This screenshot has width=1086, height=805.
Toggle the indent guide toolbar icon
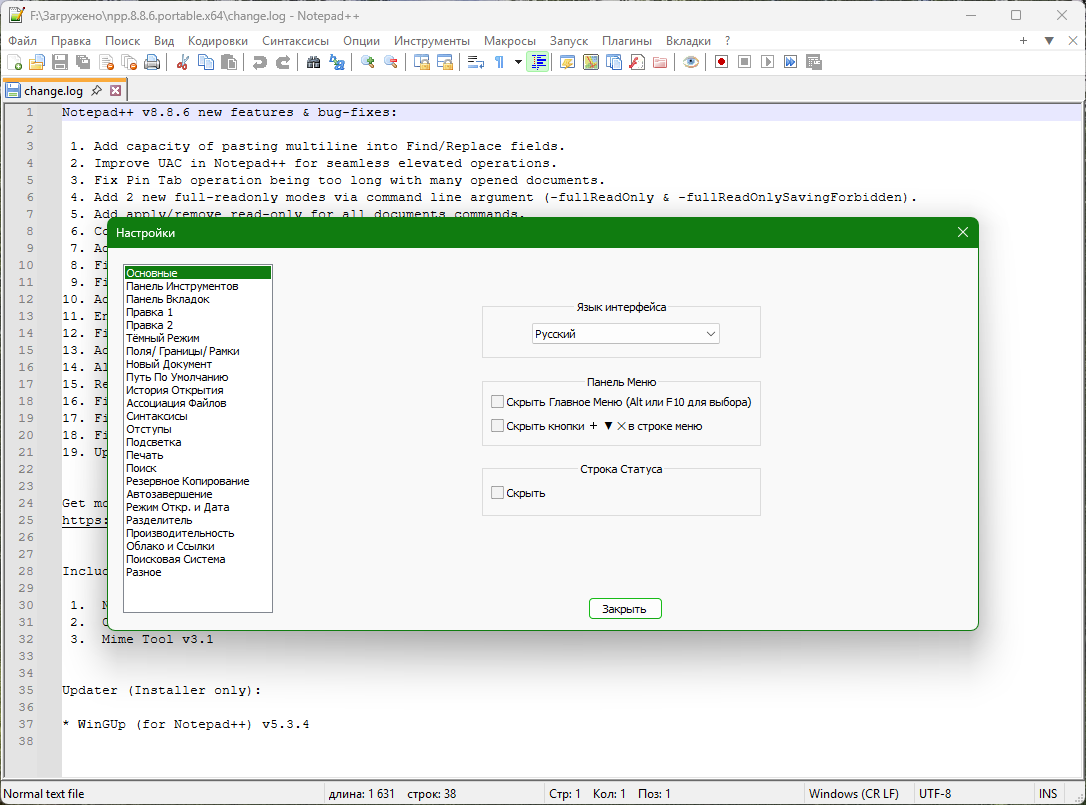(537, 62)
